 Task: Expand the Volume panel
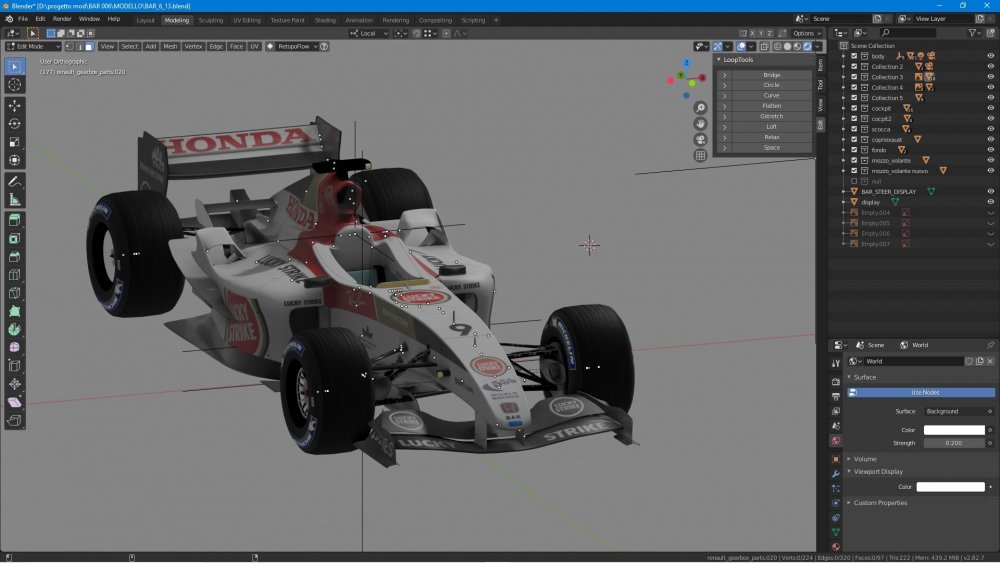(x=865, y=459)
